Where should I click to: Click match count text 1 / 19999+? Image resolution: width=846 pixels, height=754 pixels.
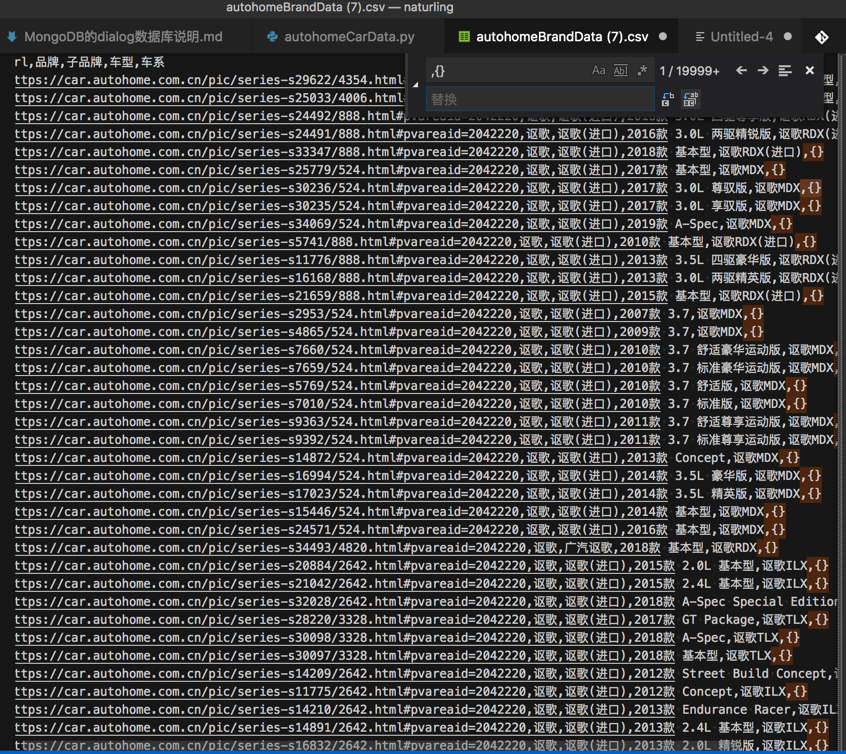[690, 71]
